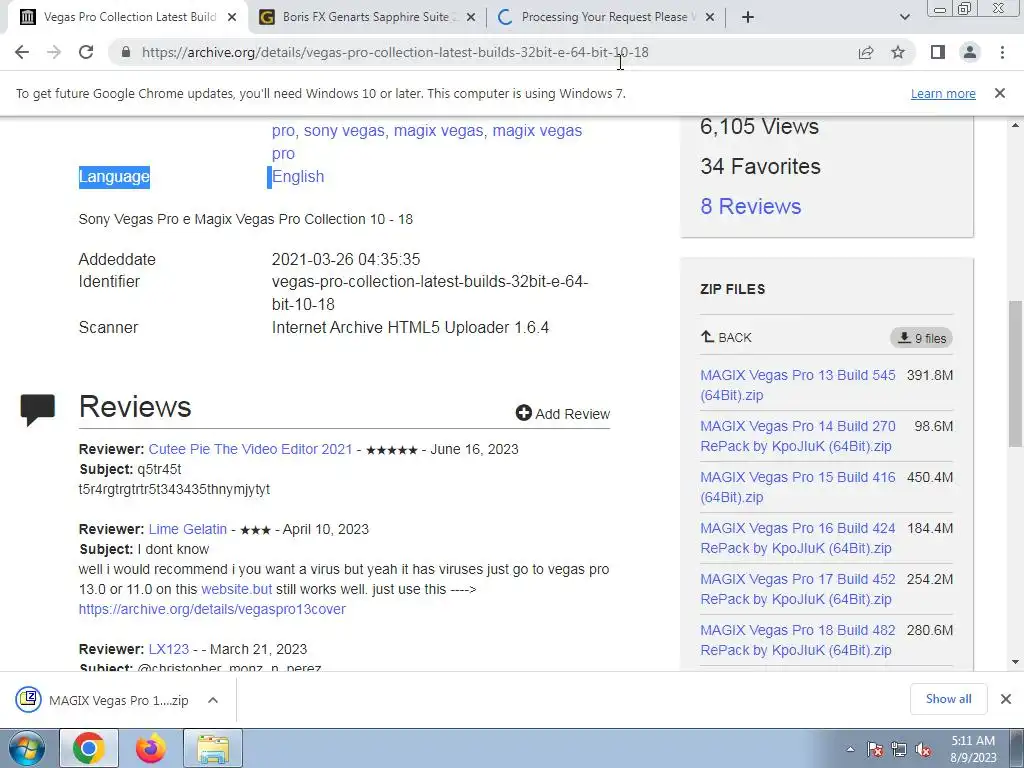Bookmark this page with star icon

898,52
